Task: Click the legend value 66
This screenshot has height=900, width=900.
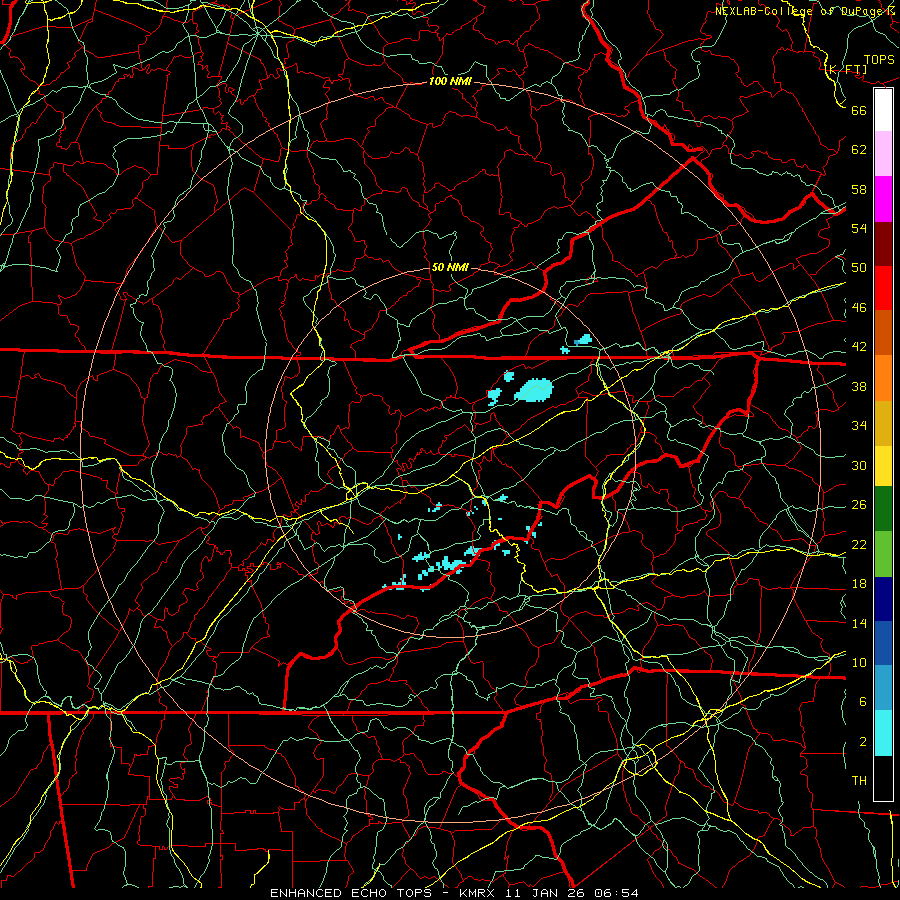Action: tap(859, 110)
